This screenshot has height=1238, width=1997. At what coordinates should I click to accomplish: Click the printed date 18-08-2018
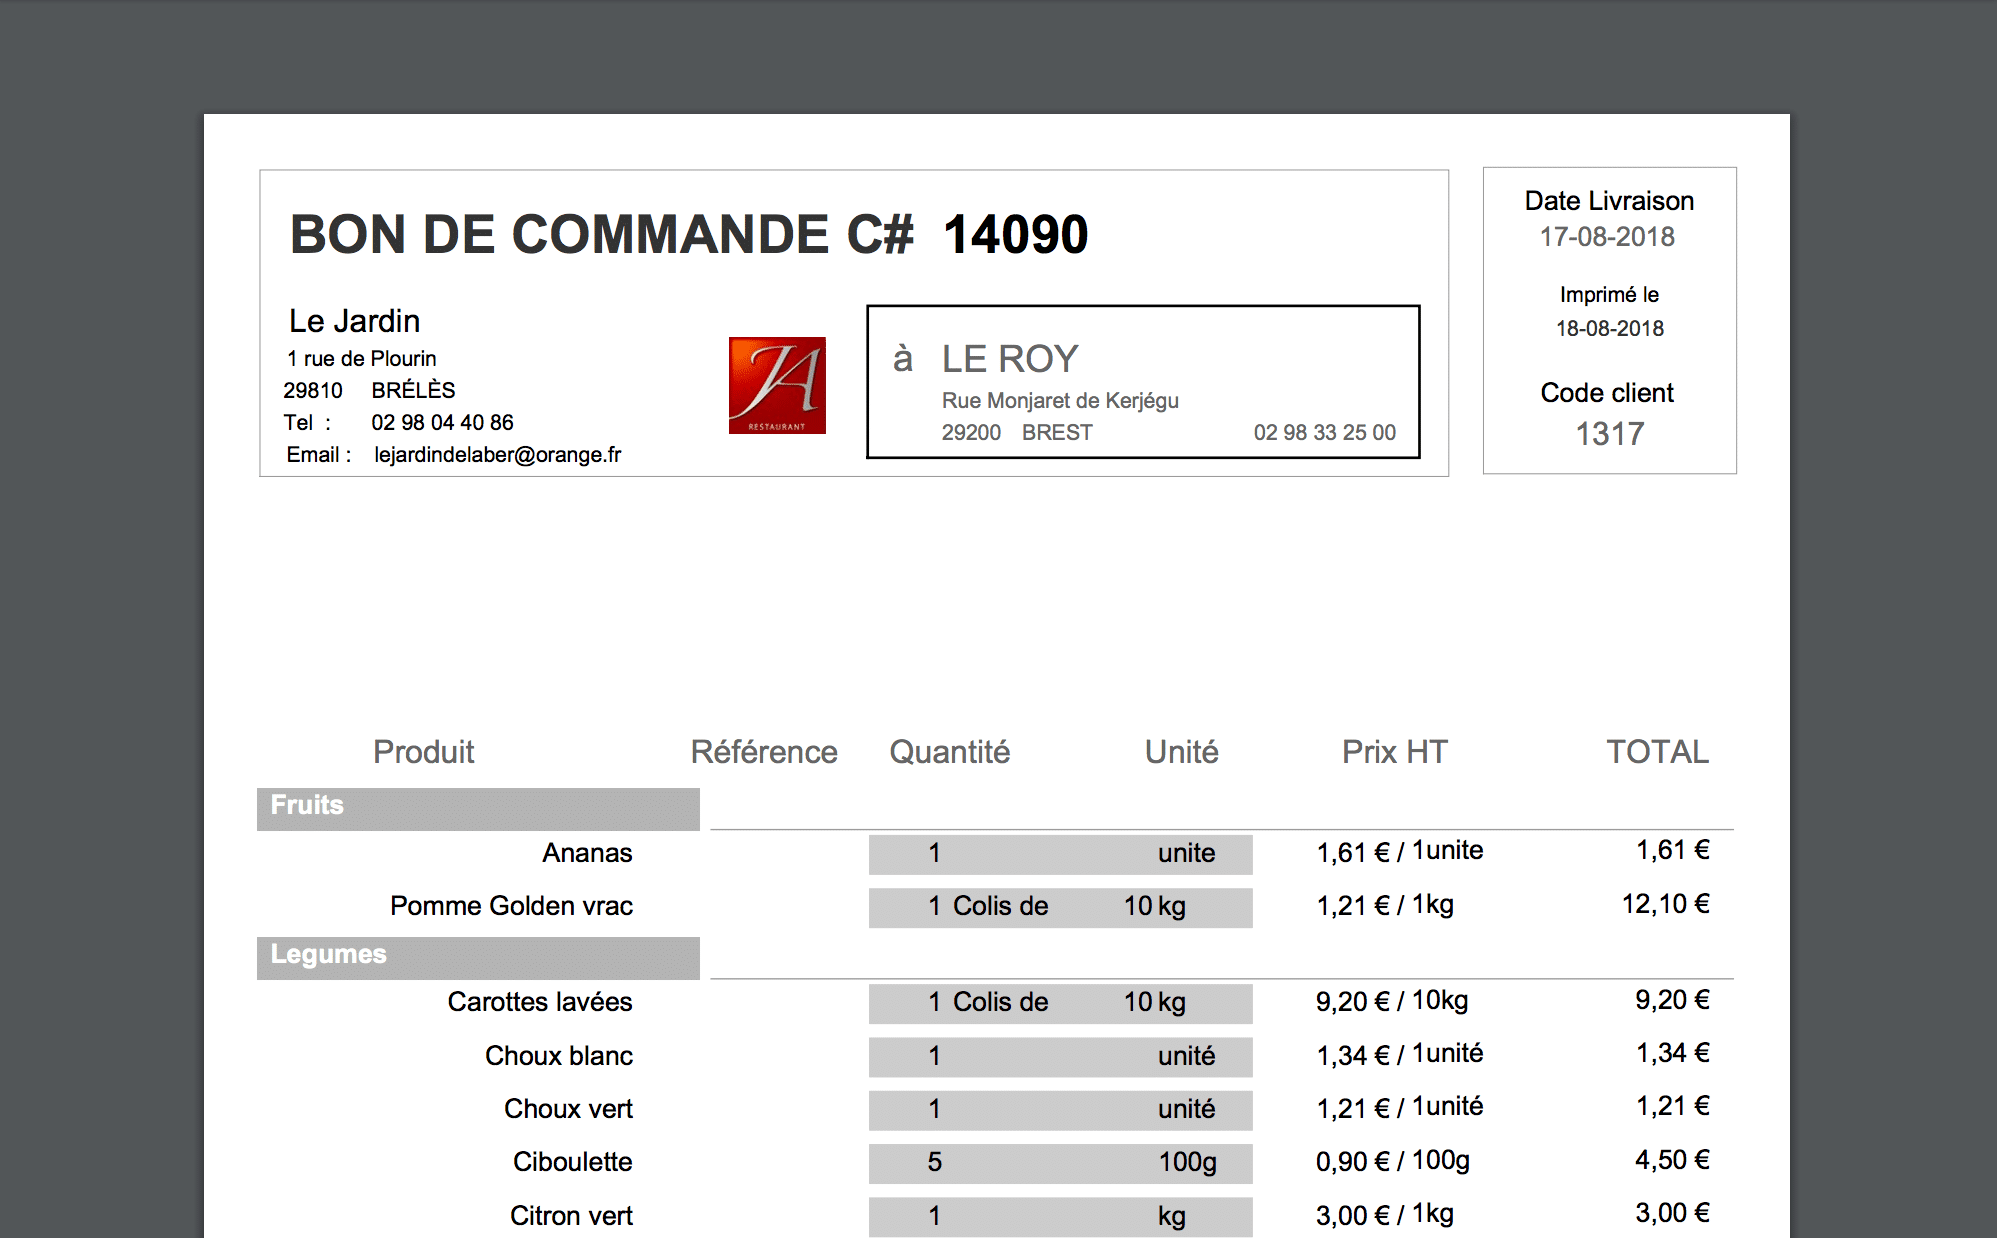pyautogui.click(x=1609, y=328)
